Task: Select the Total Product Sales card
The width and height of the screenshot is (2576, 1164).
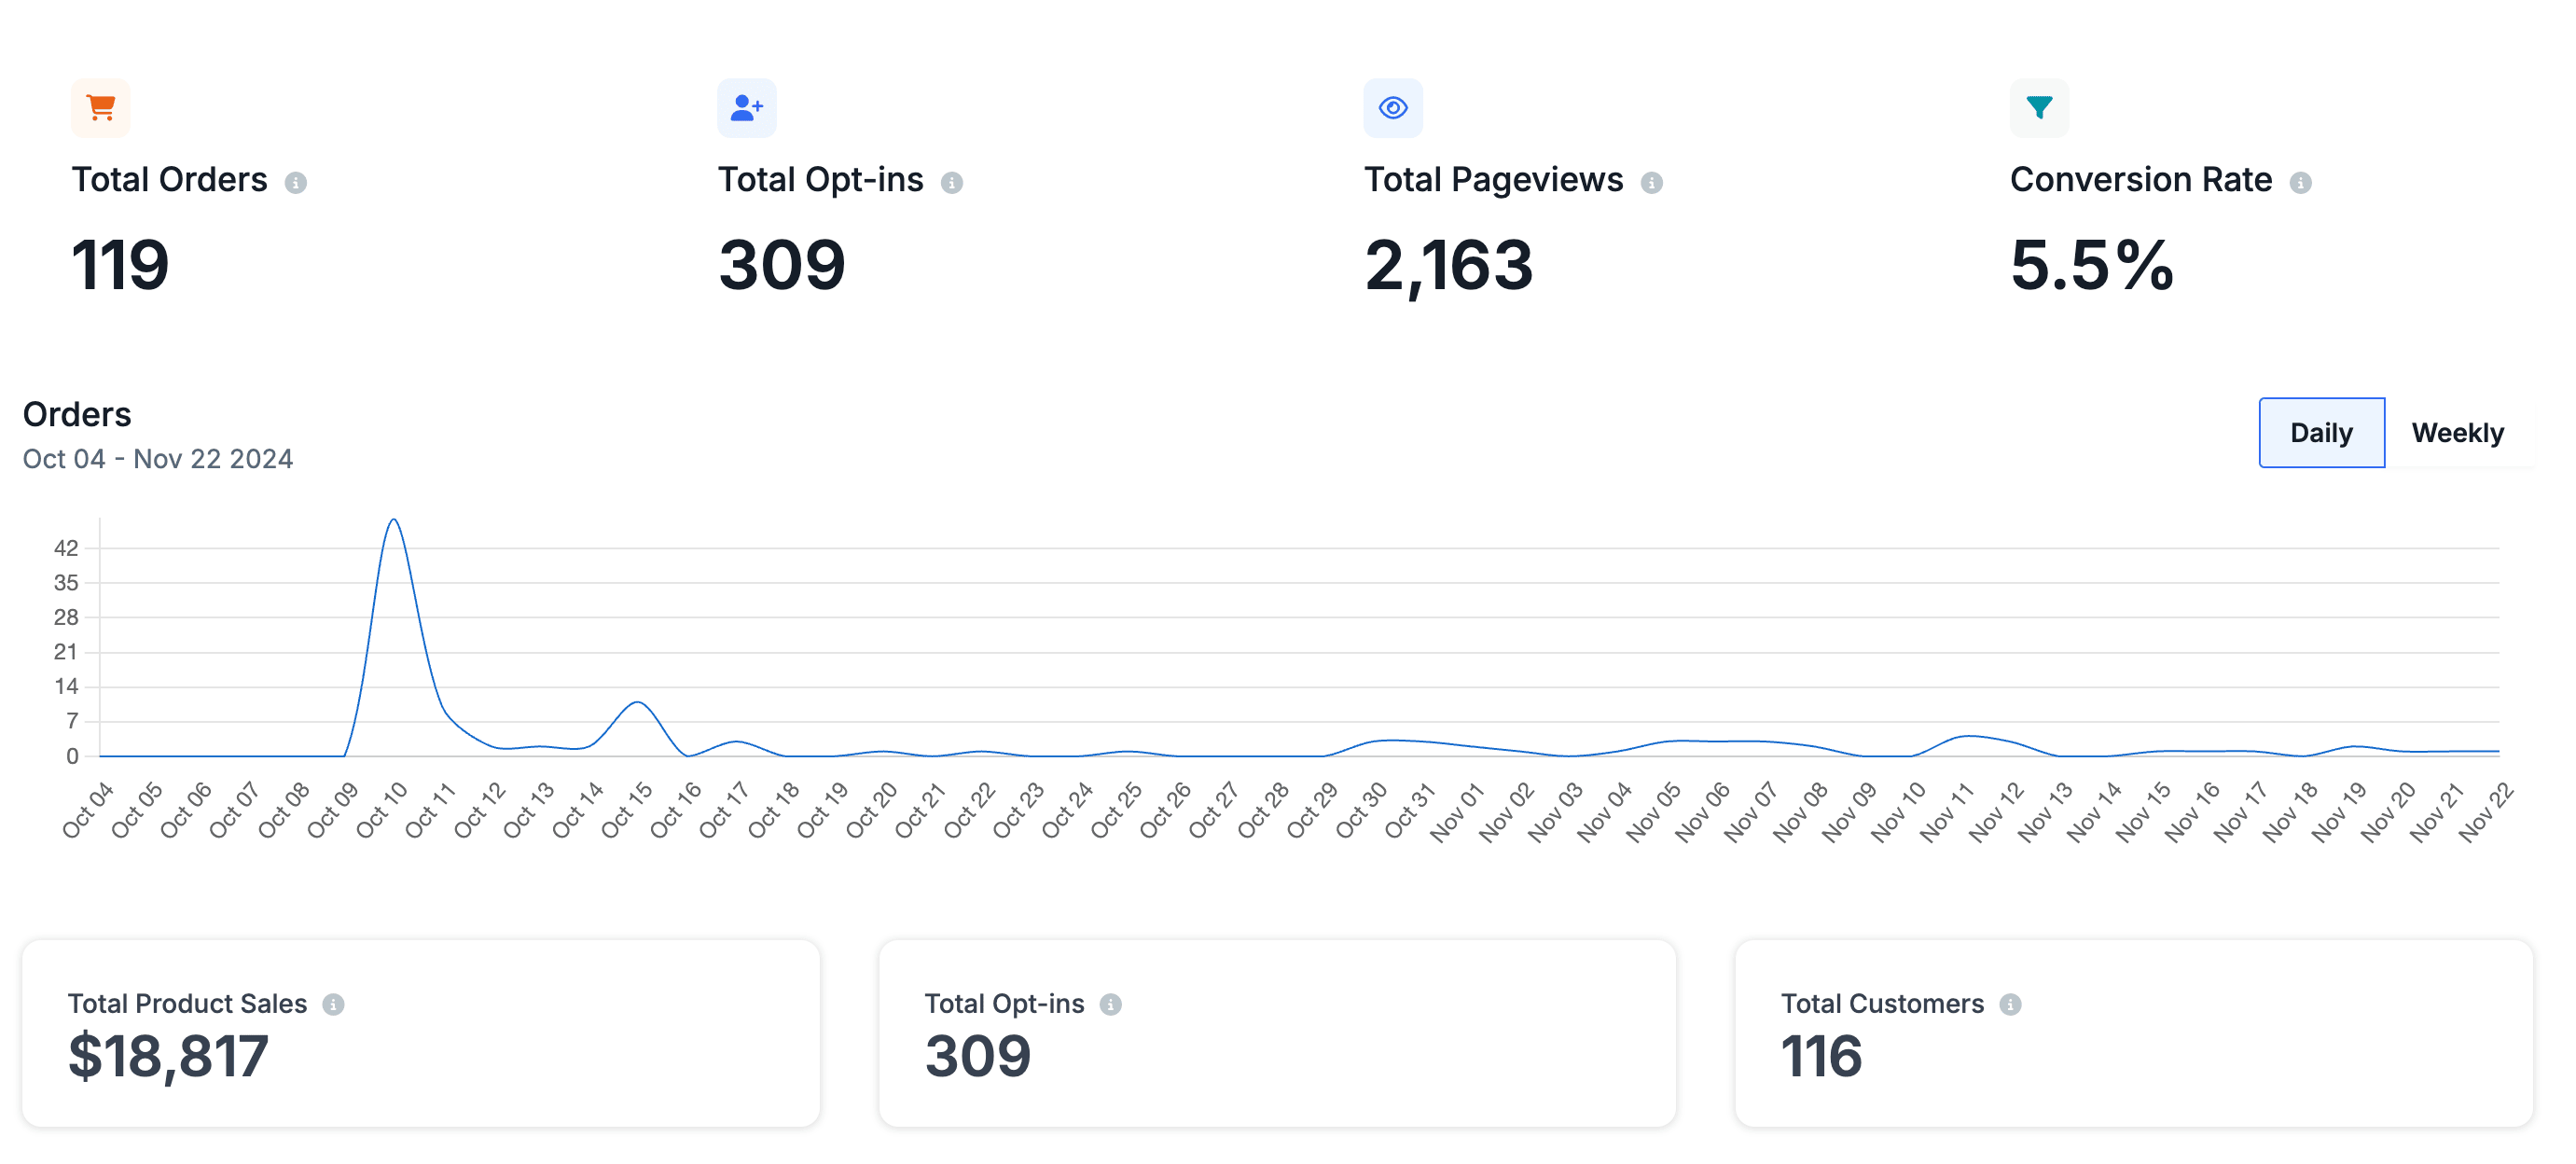Action: (x=421, y=1032)
